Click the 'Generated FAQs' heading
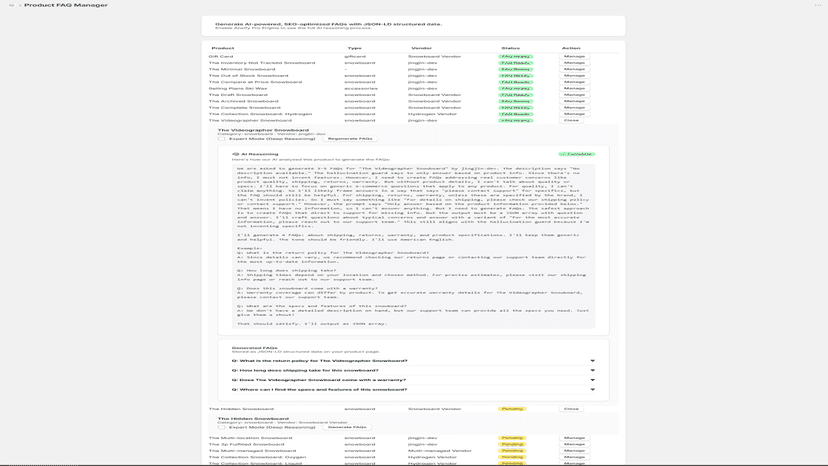The height and width of the screenshot is (466, 828). pyautogui.click(x=255, y=348)
